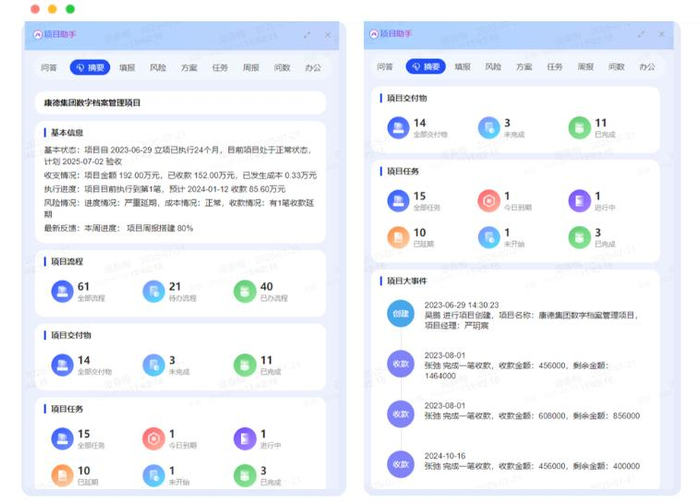
Task: Open 任务 tab in right panel
Action: point(555,67)
